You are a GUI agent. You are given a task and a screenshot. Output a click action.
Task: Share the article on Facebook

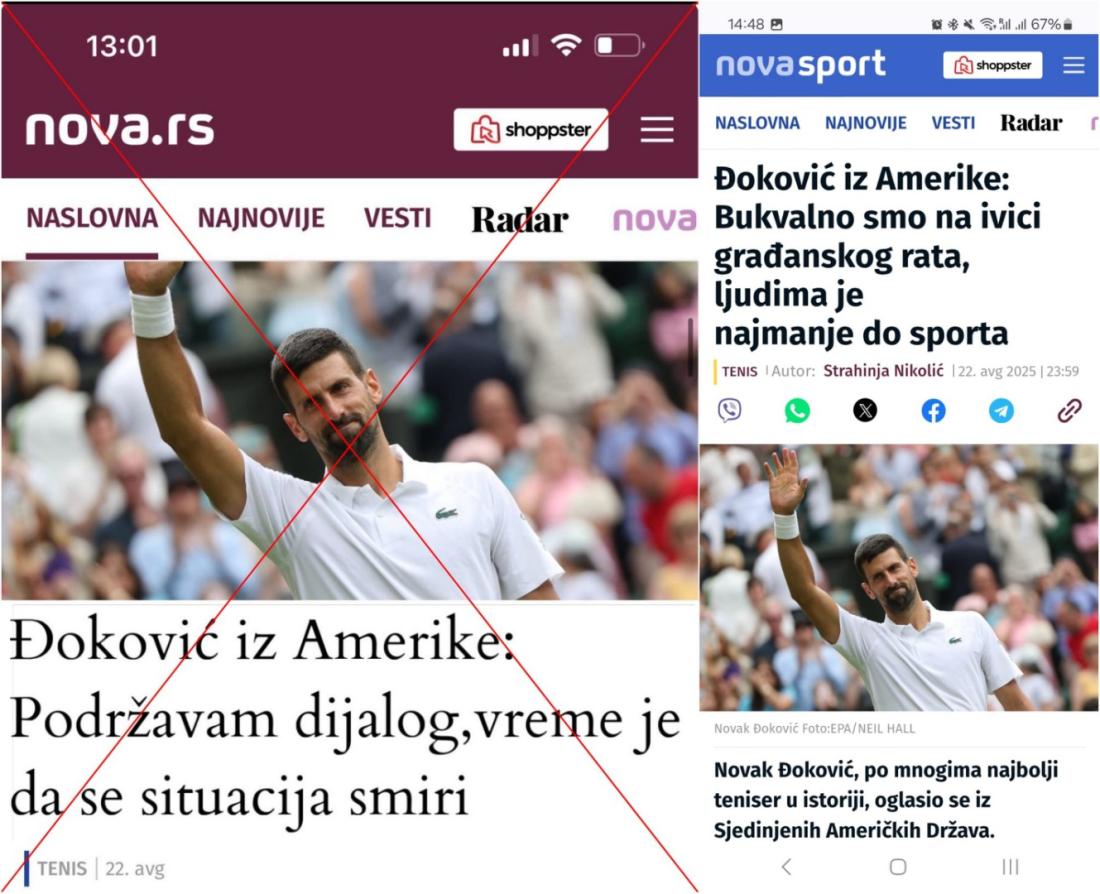[933, 411]
